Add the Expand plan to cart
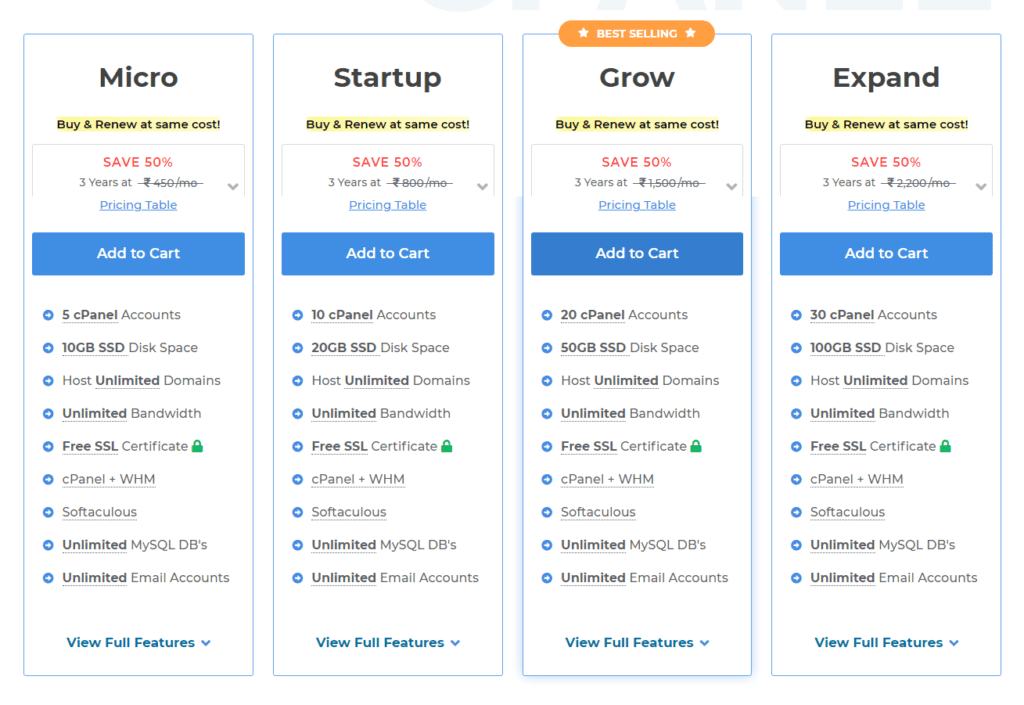Image resolution: width=1024 pixels, height=705 pixels. (886, 253)
